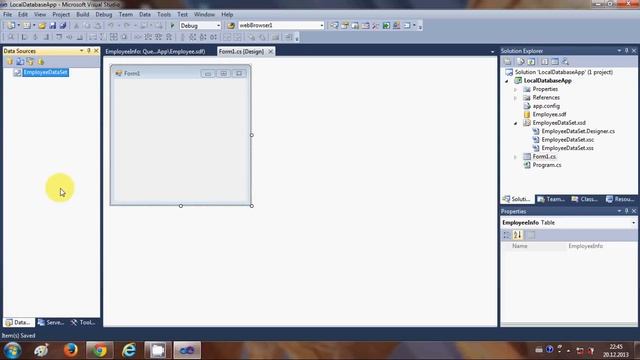The image size is (640, 360).
Task: Open the Properties Window toolbar icon
Action: click(345, 26)
